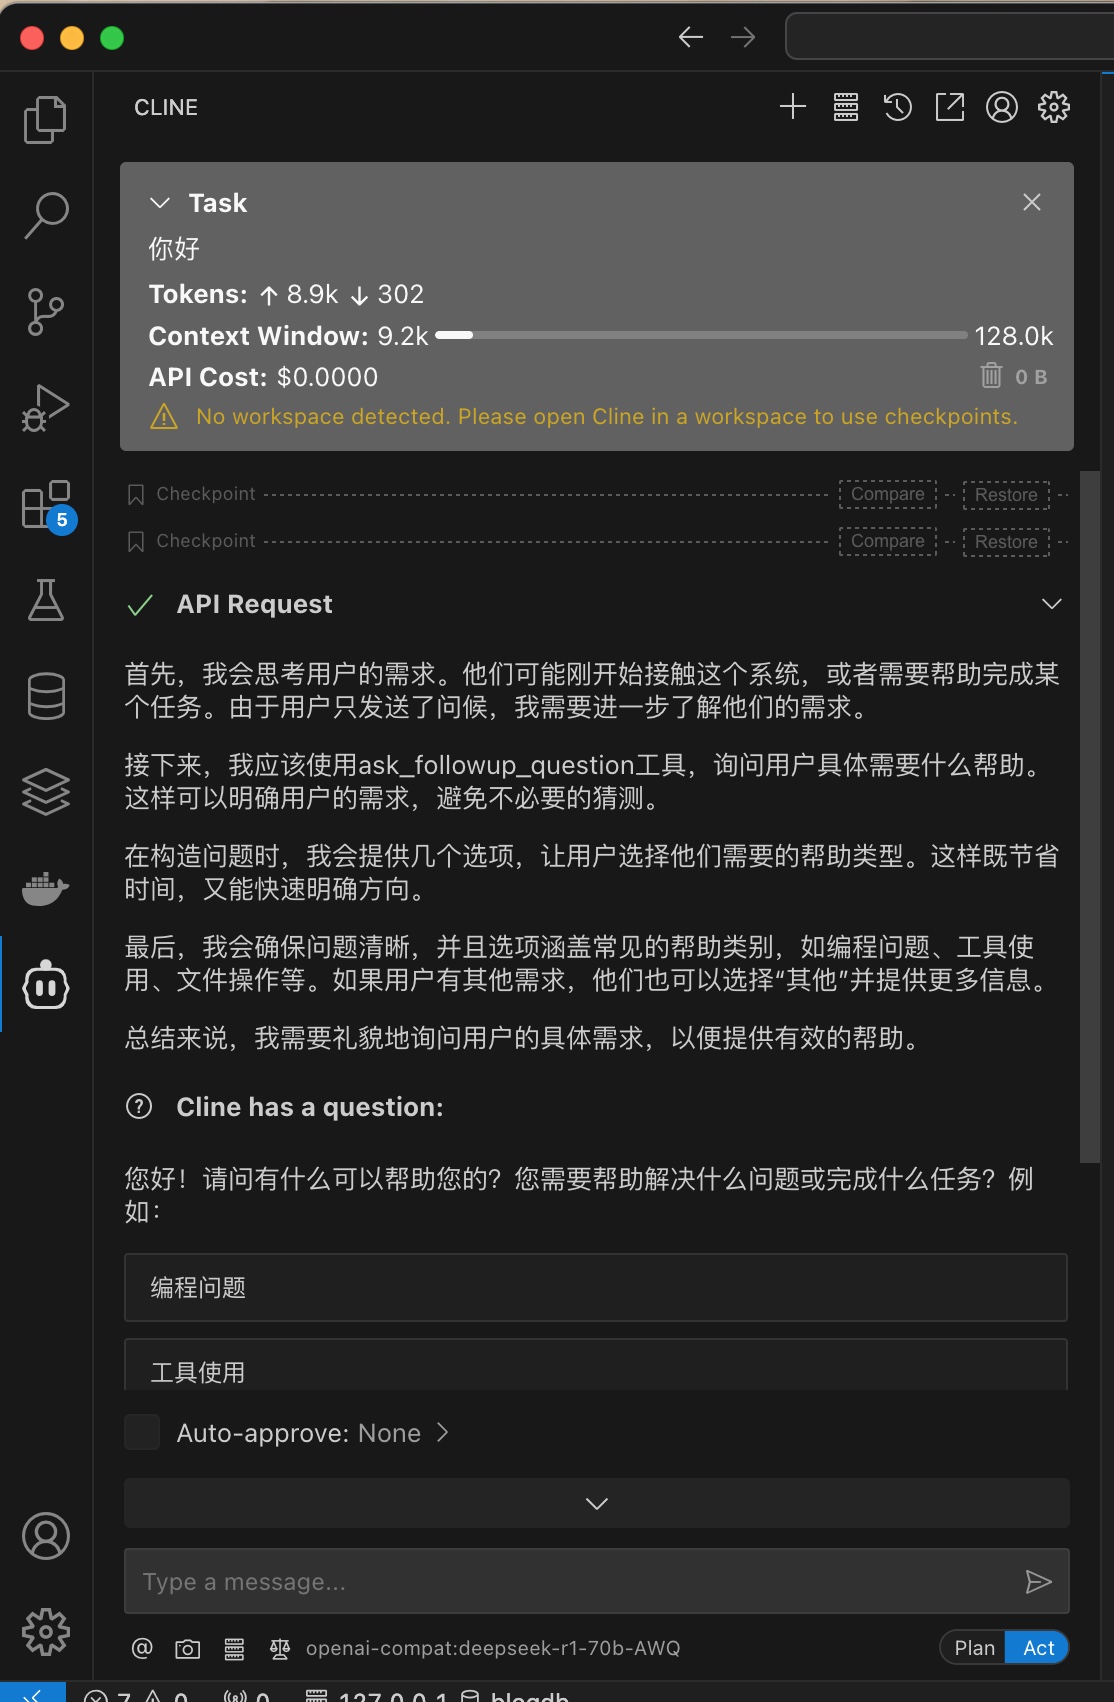Screen dimensions: 1114x1702
Task: Expand the API Request details chevron
Action: (x=1051, y=604)
